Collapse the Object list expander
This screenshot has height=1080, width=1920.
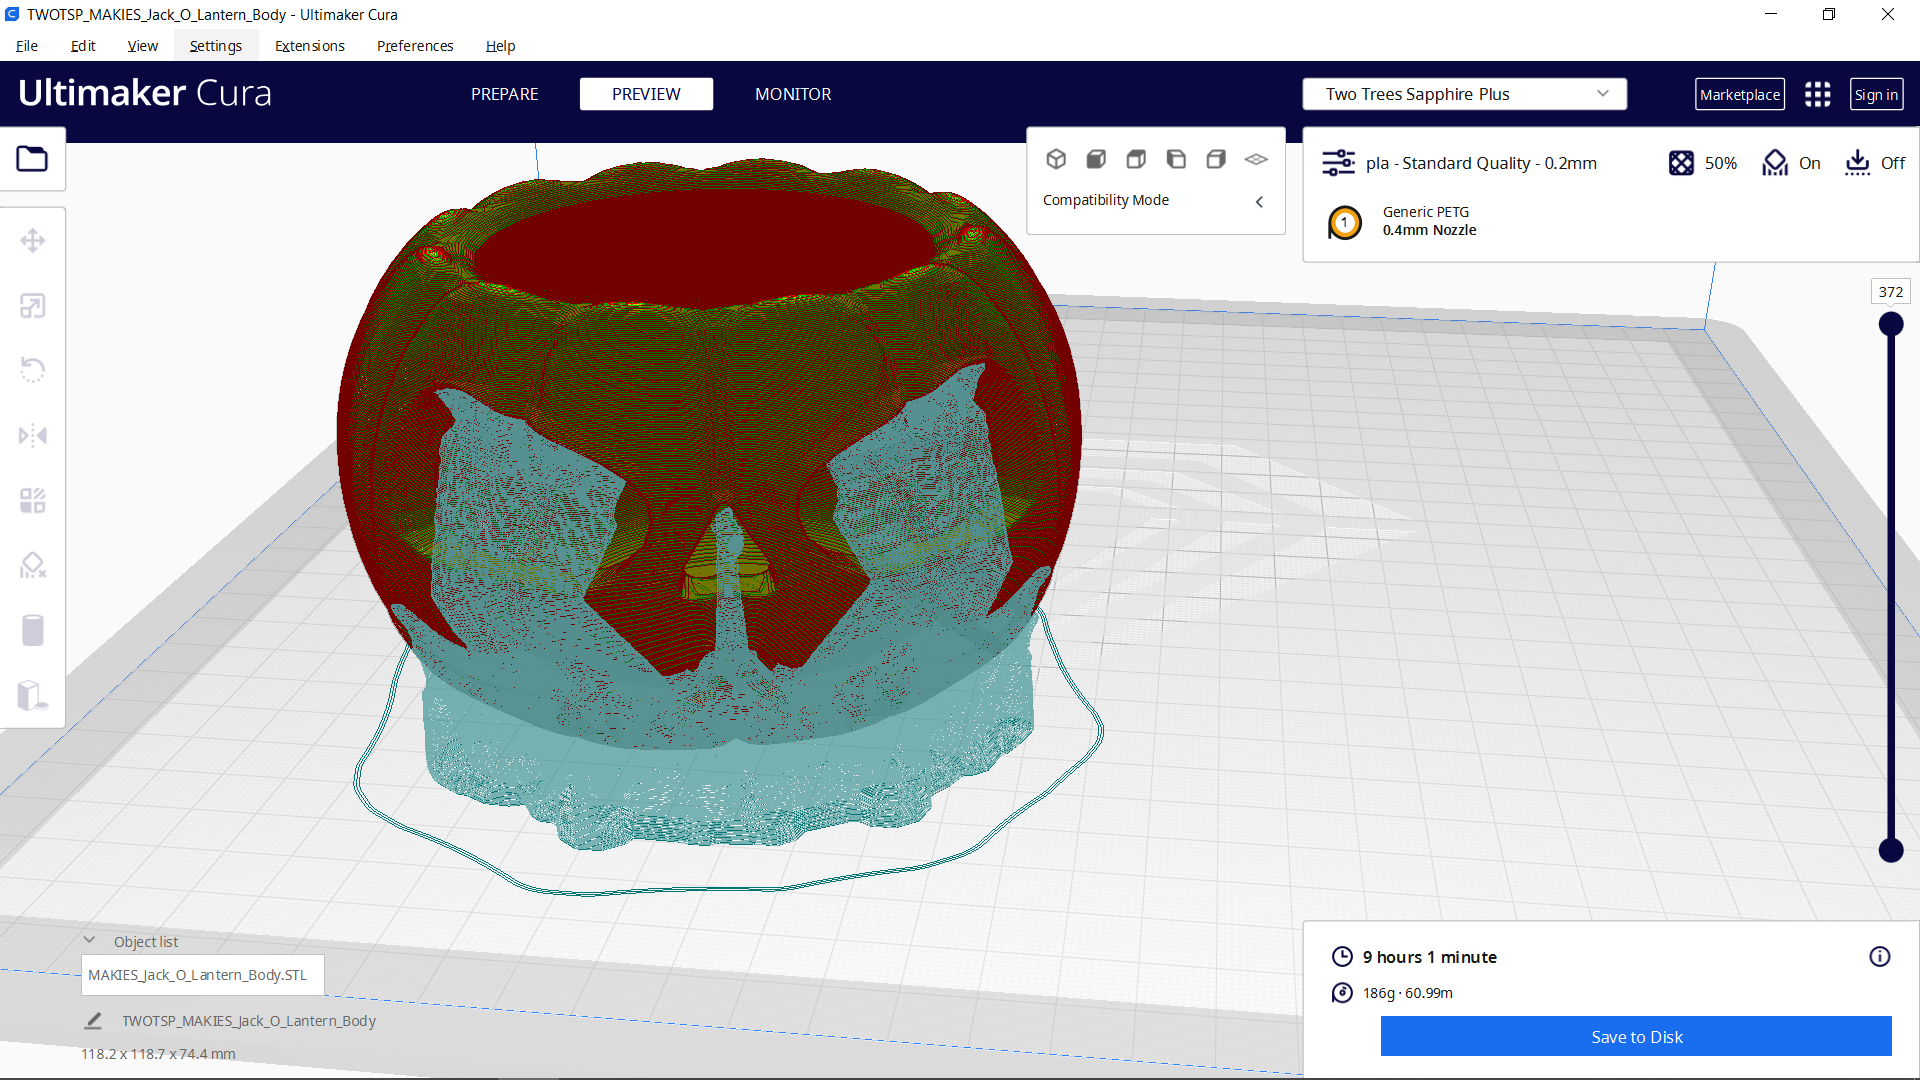[x=89, y=941]
